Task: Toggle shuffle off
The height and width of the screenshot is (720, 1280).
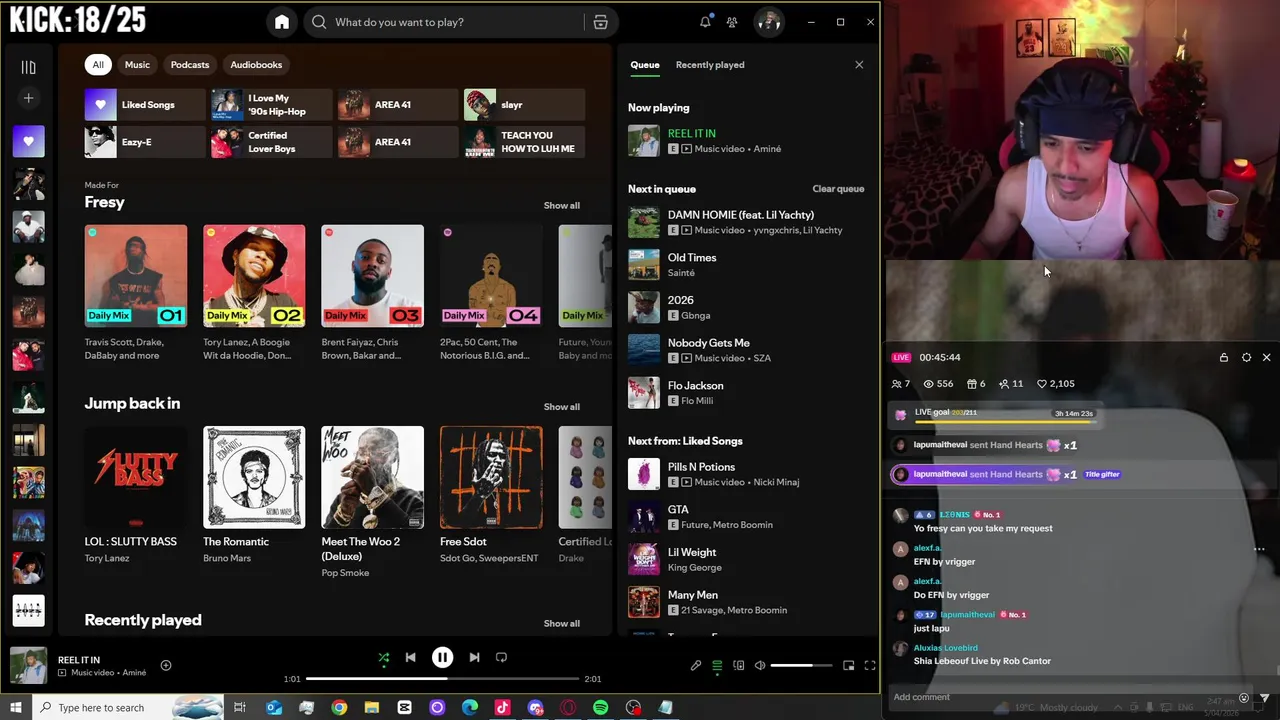Action: click(383, 657)
